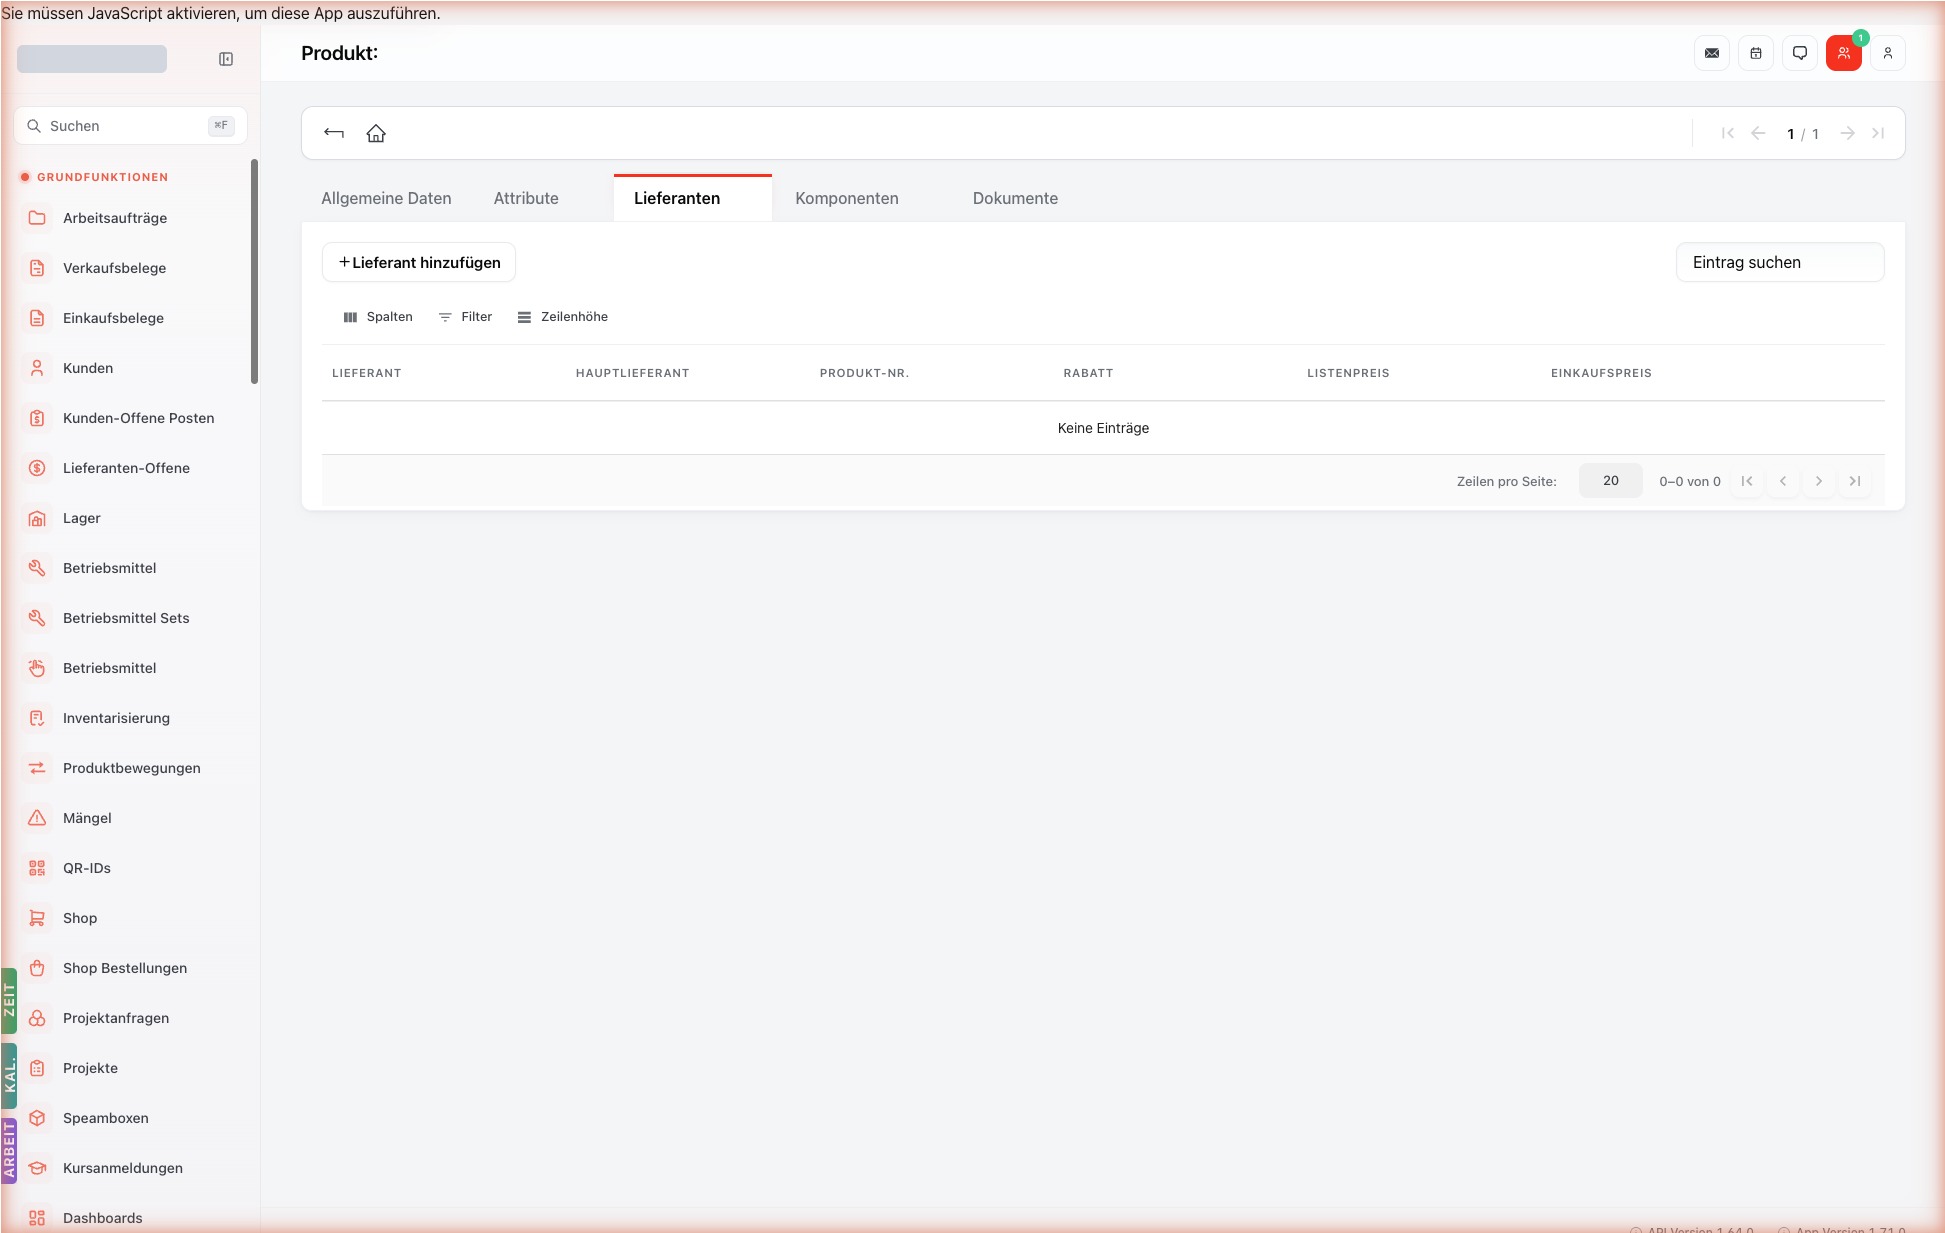Open Shop in sidebar
The image size is (1945, 1233).
130,918
